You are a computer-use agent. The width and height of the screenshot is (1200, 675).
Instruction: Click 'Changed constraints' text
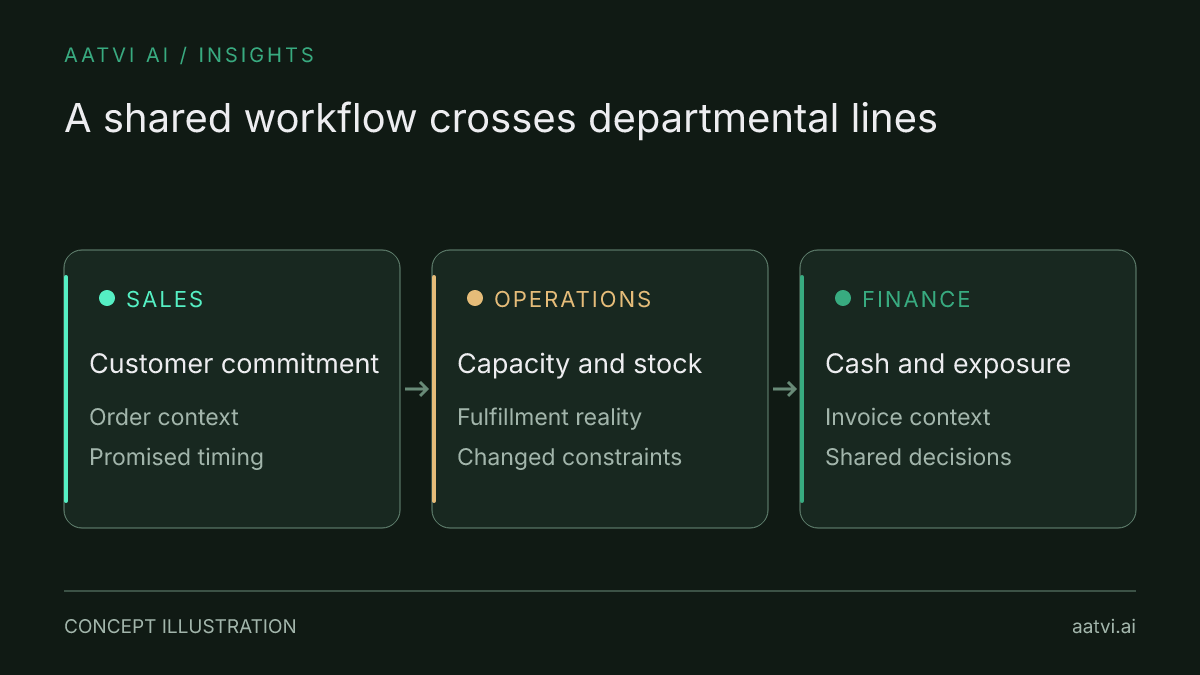[x=570, y=458]
